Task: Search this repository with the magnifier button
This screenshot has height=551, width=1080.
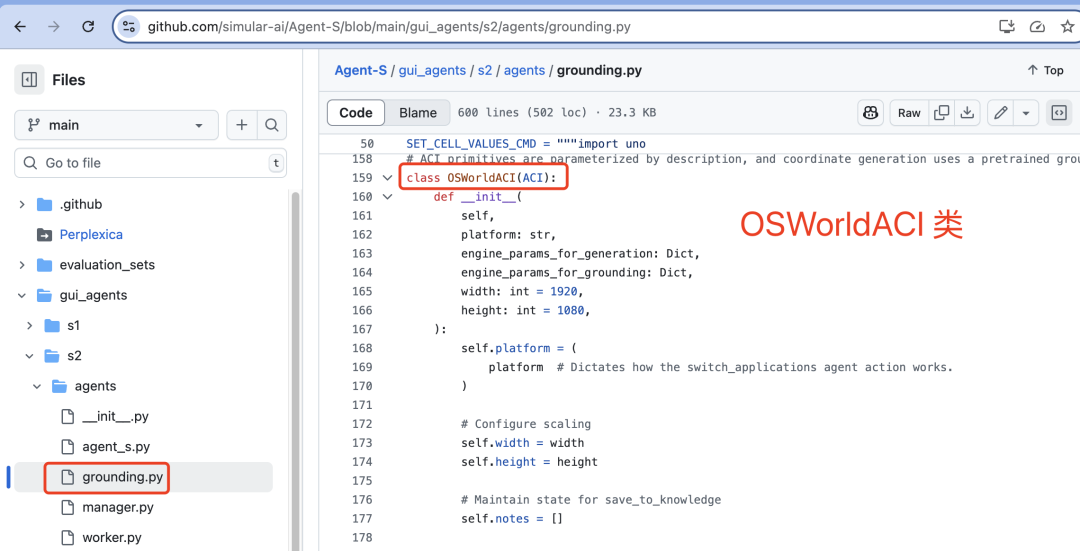Action: tap(271, 125)
